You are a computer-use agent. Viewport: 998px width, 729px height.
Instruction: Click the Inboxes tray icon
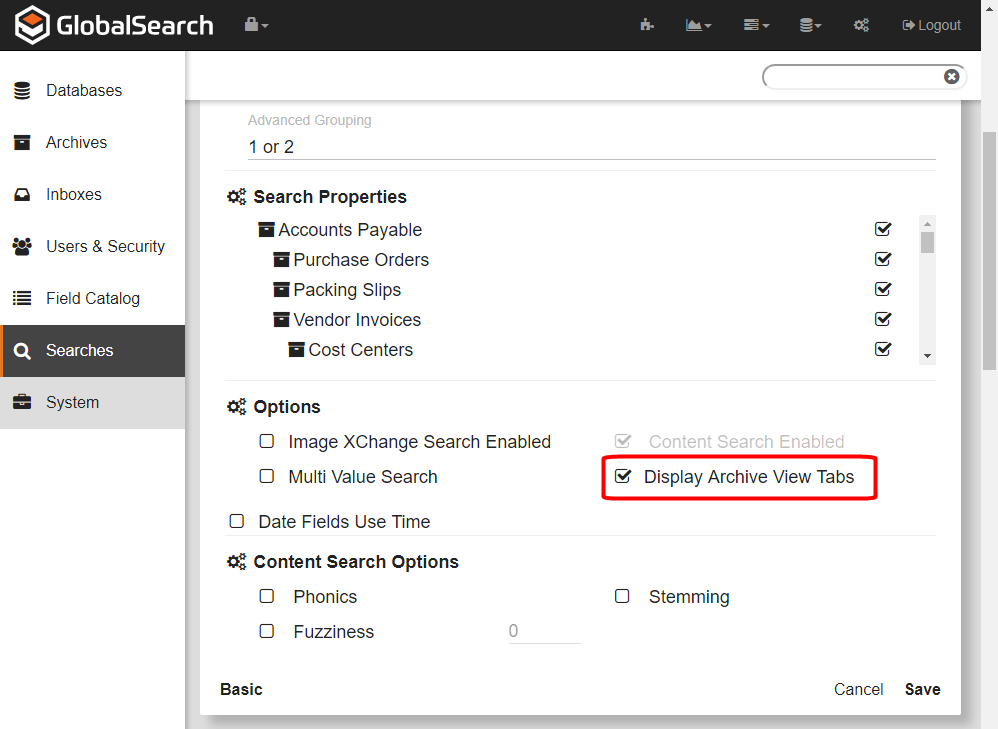[x=22, y=194]
